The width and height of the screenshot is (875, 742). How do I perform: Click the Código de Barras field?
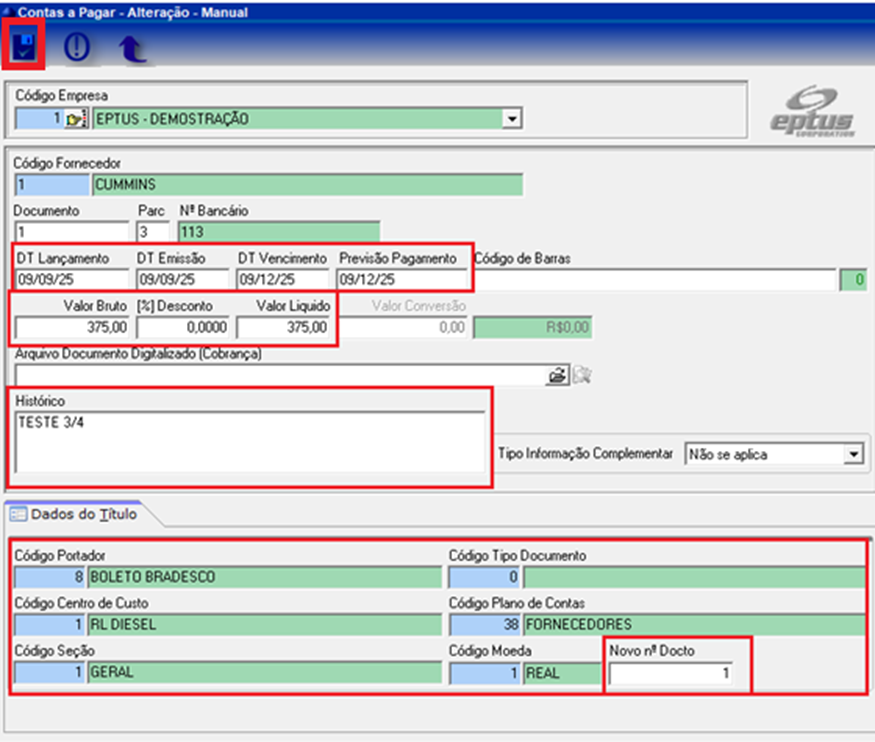[654, 279]
